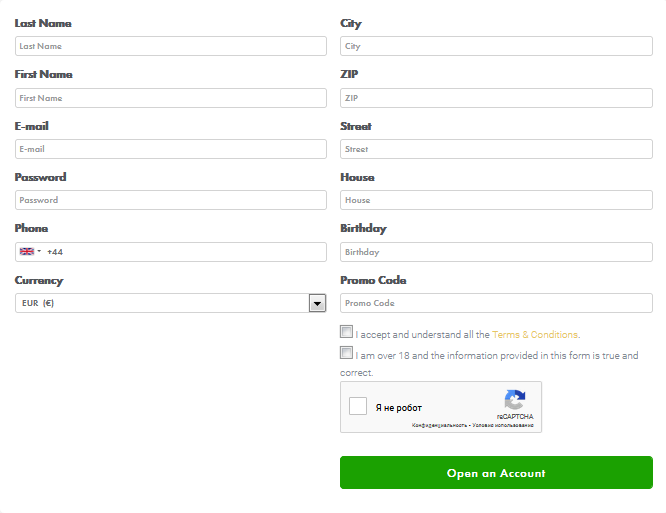This screenshot has width=666, height=513.
Task: Focus the Password field
Action: click(x=171, y=200)
